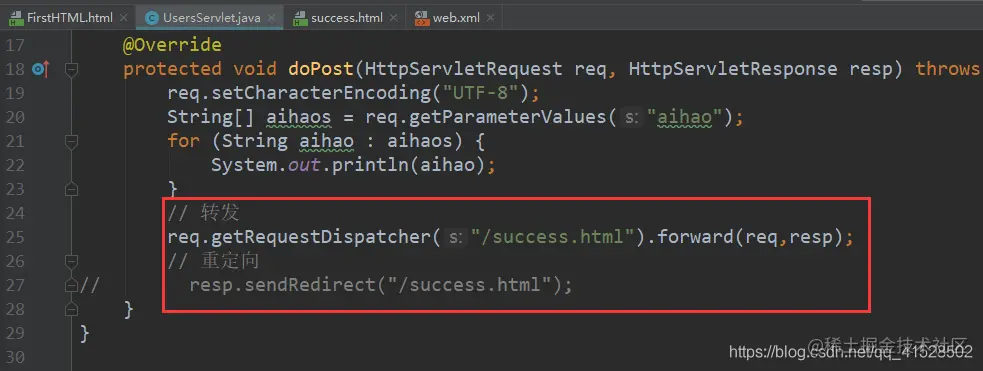This screenshot has width=983, height=371.
Task: Close the success.html tab
Action: (x=393, y=18)
